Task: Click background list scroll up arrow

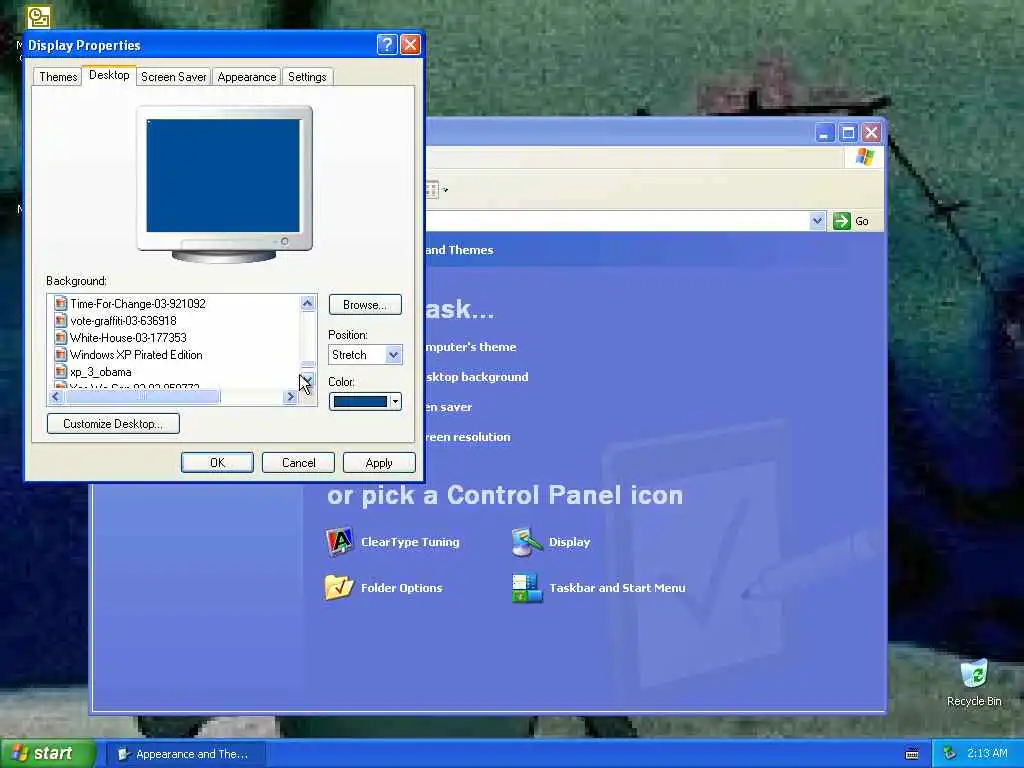Action: pyautogui.click(x=308, y=302)
